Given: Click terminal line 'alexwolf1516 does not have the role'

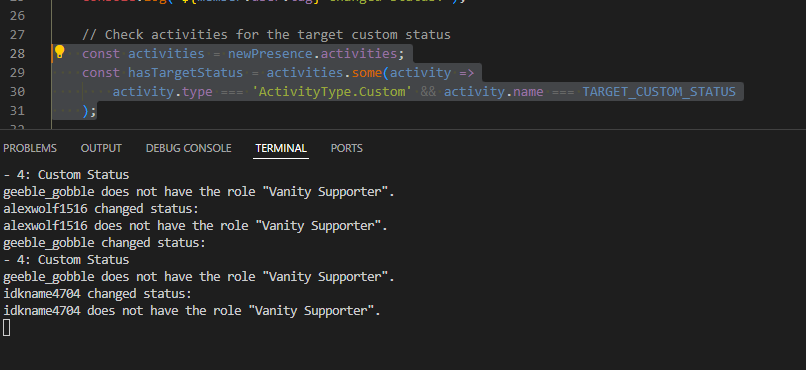Looking at the screenshot, I should click(x=195, y=226).
